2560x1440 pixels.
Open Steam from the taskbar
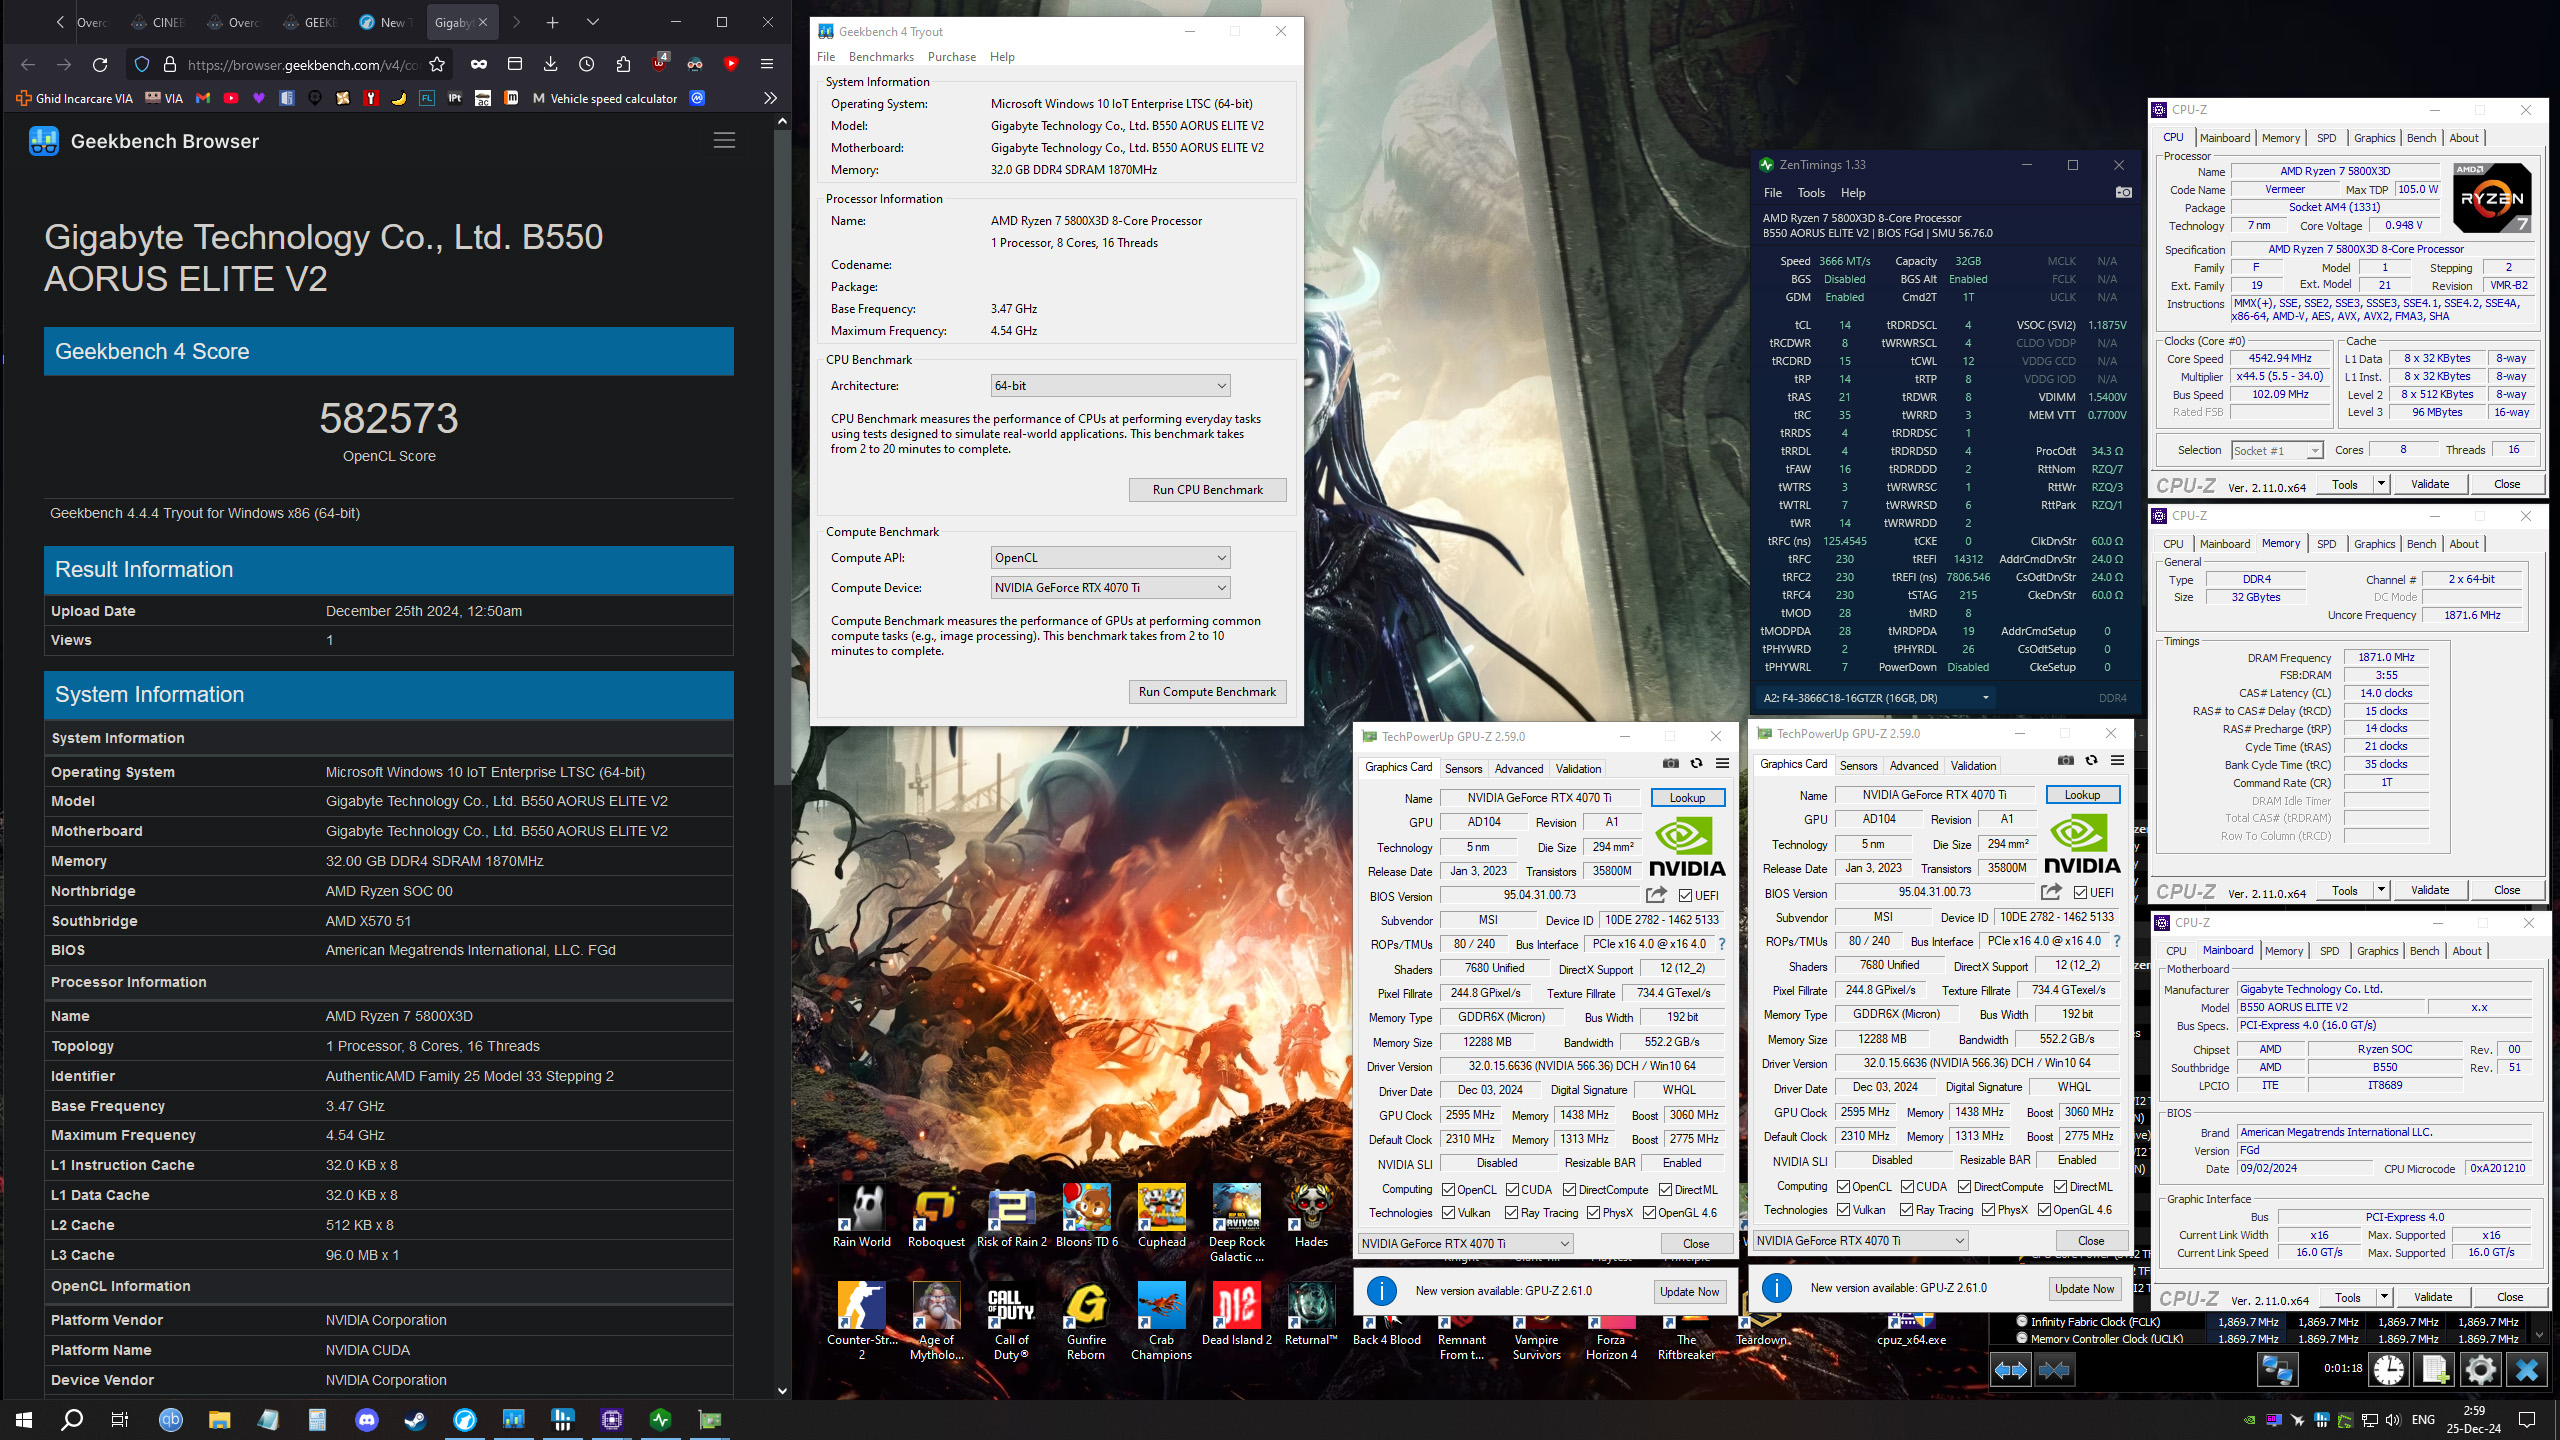pyautogui.click(x=416, y=1419)
